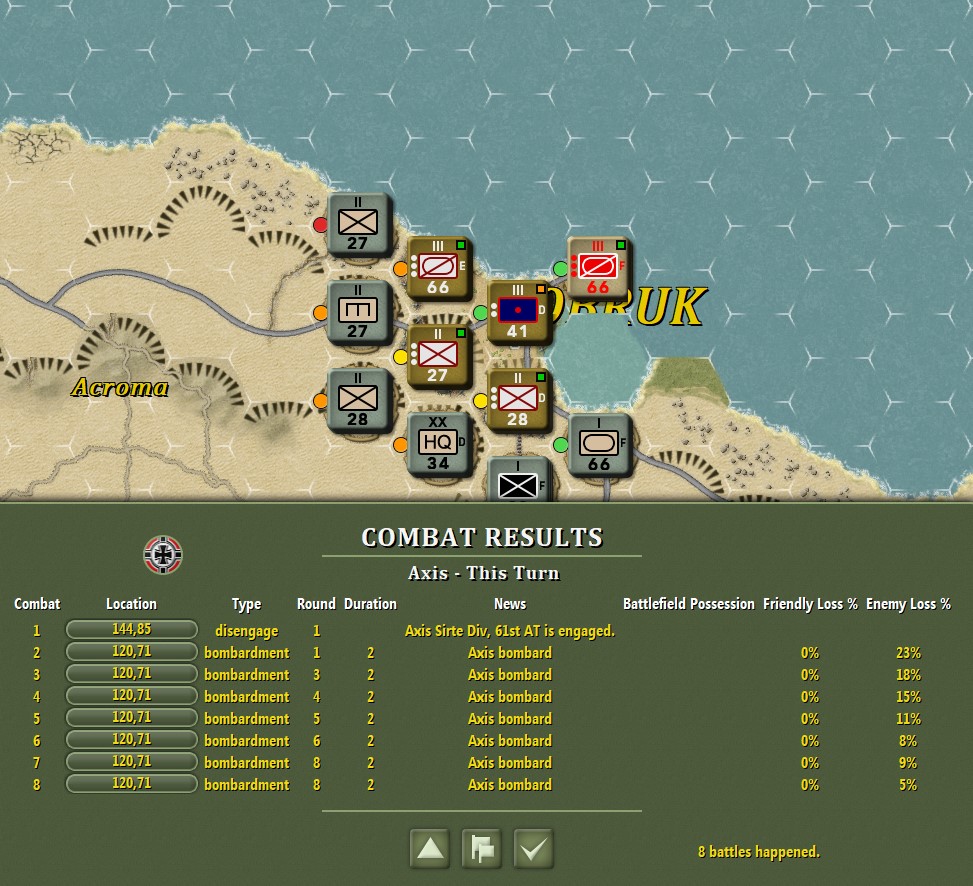Image resolution: width=973 pixels, height=886 pixels.
Task: Select brown armored unit 66 marked E
Action: click(439, 268)
